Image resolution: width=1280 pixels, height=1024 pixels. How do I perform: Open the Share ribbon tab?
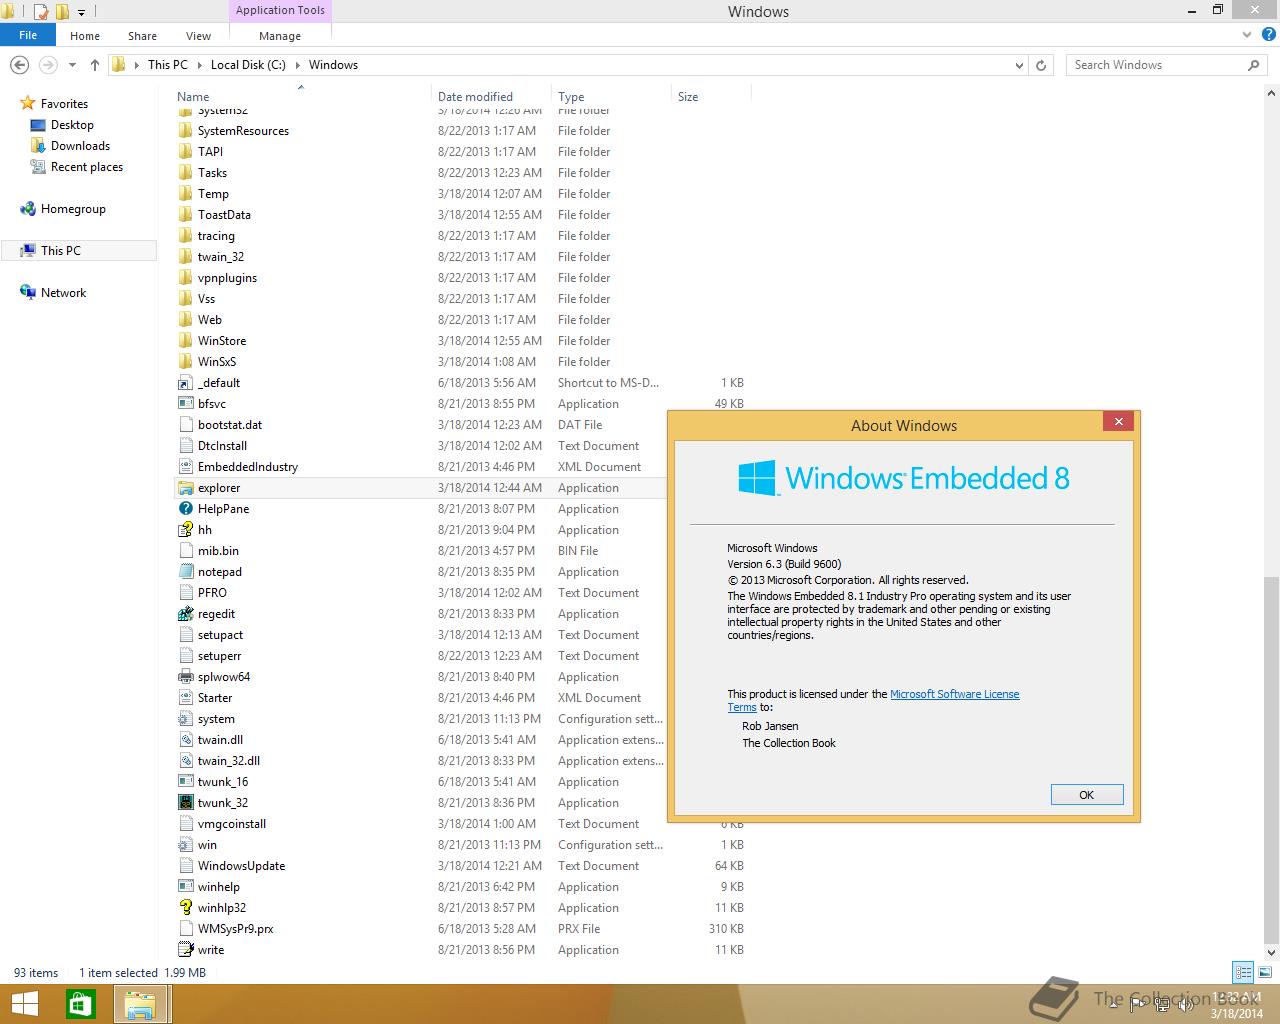(142, 36)
